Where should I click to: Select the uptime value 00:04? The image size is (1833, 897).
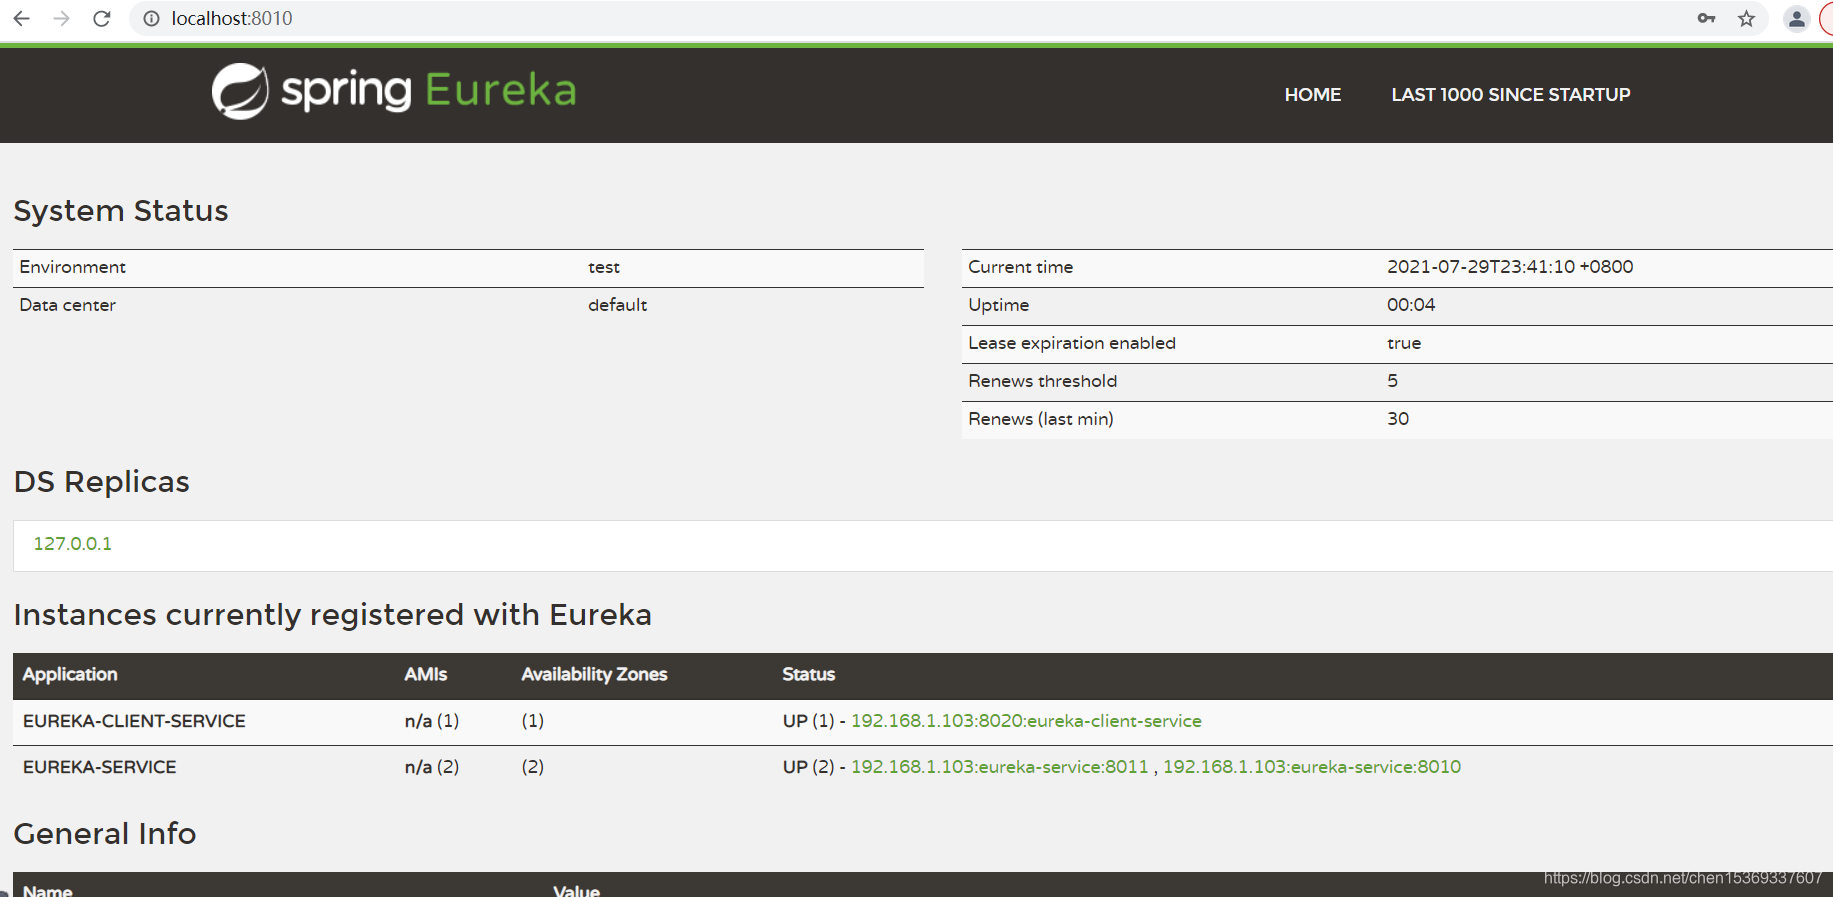[1410, 305]
